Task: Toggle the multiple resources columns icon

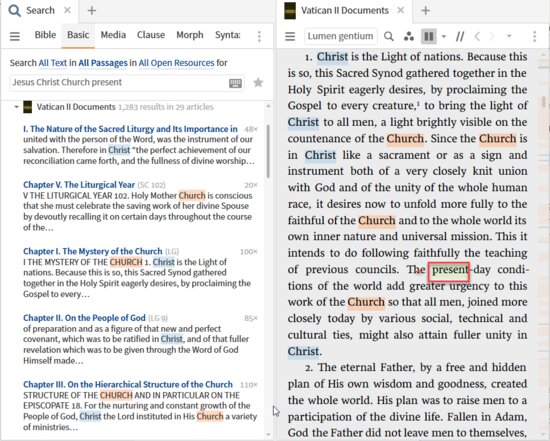Action: click(429, 36)
